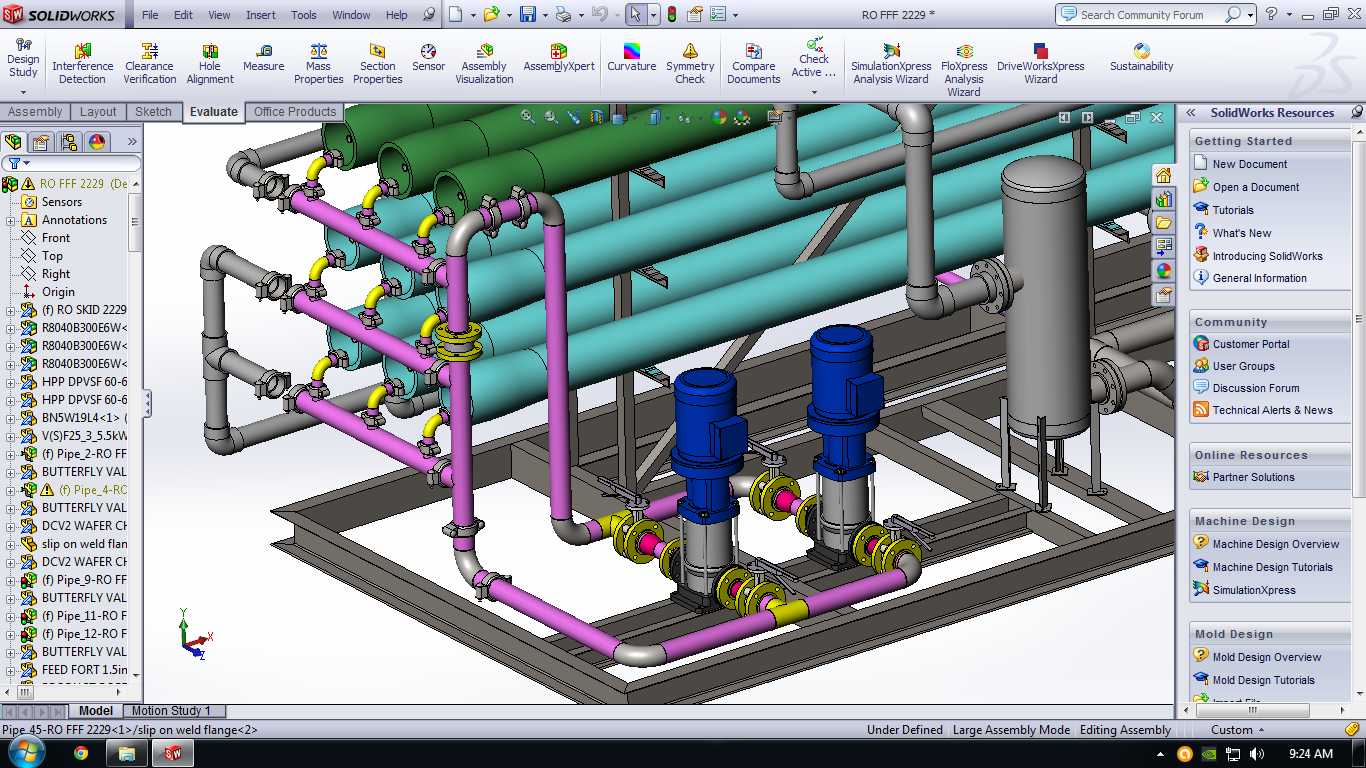Expand the BN5W19L4<1> tree node

click(11, 418)
